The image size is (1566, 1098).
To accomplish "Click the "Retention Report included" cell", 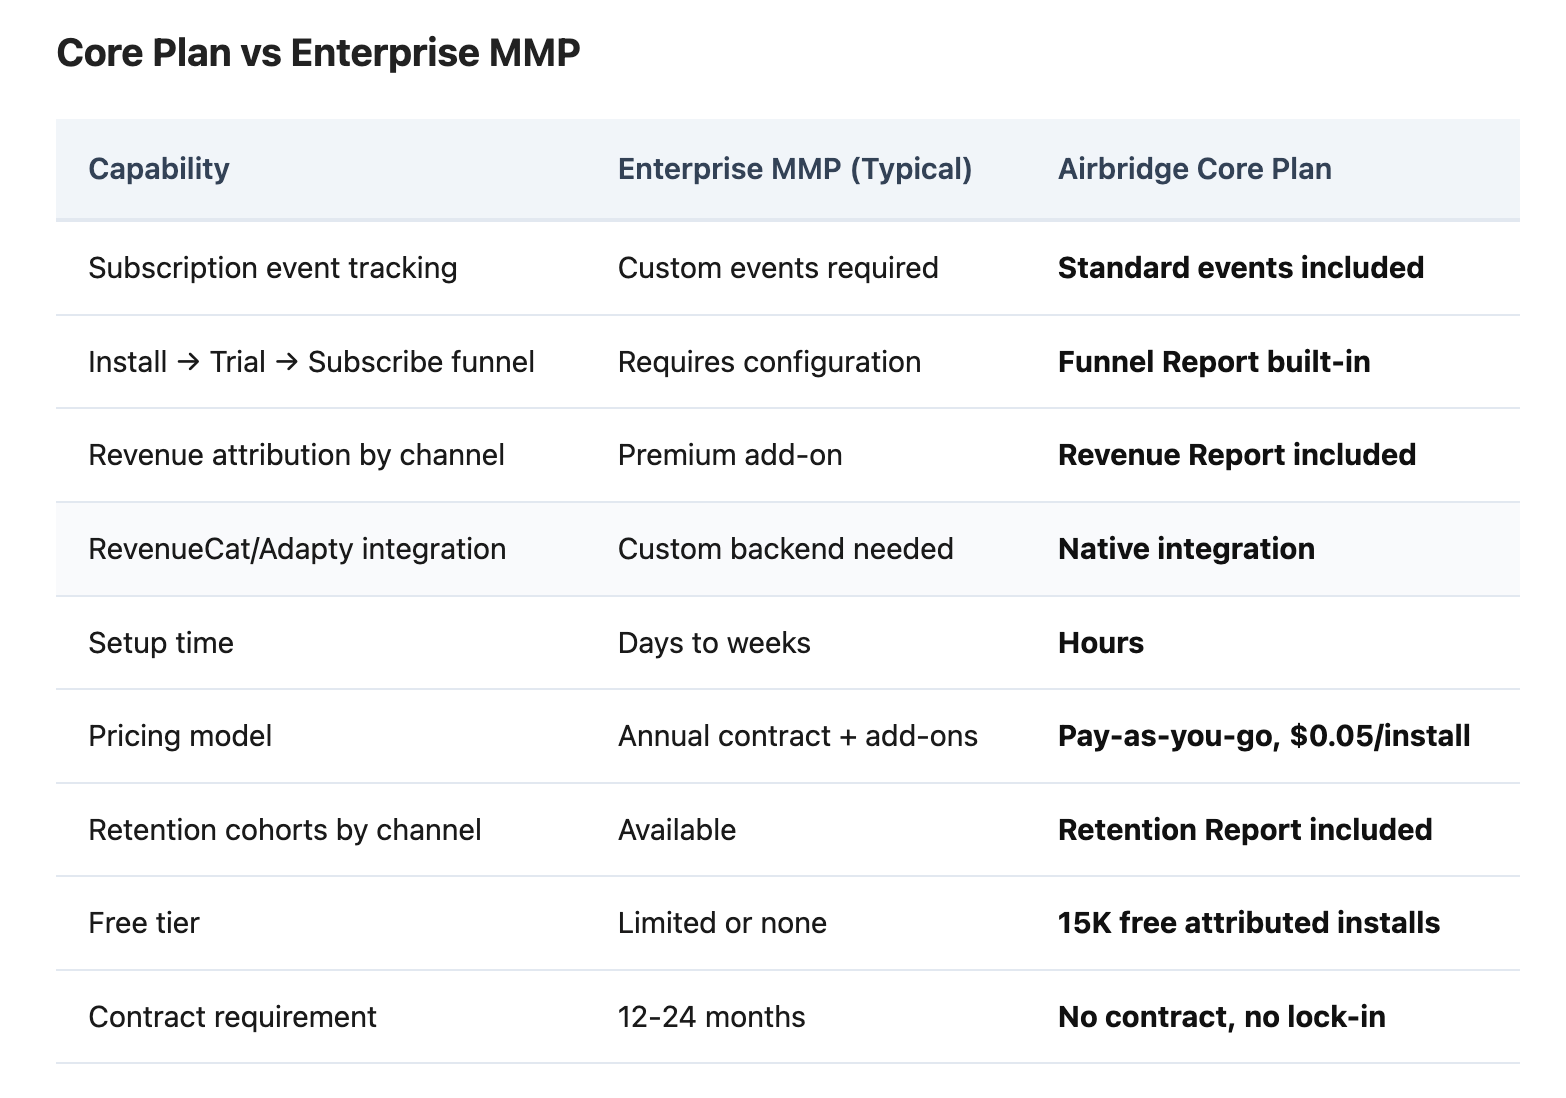I will tap(1244, 830).
